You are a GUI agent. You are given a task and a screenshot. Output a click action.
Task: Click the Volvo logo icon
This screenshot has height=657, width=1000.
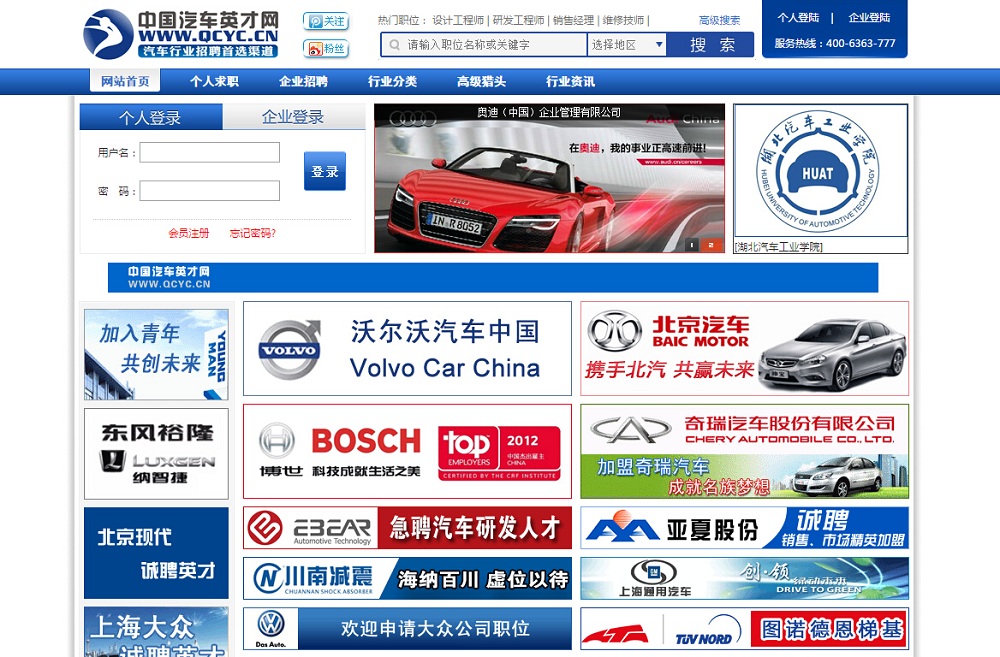tap(290, 350)
